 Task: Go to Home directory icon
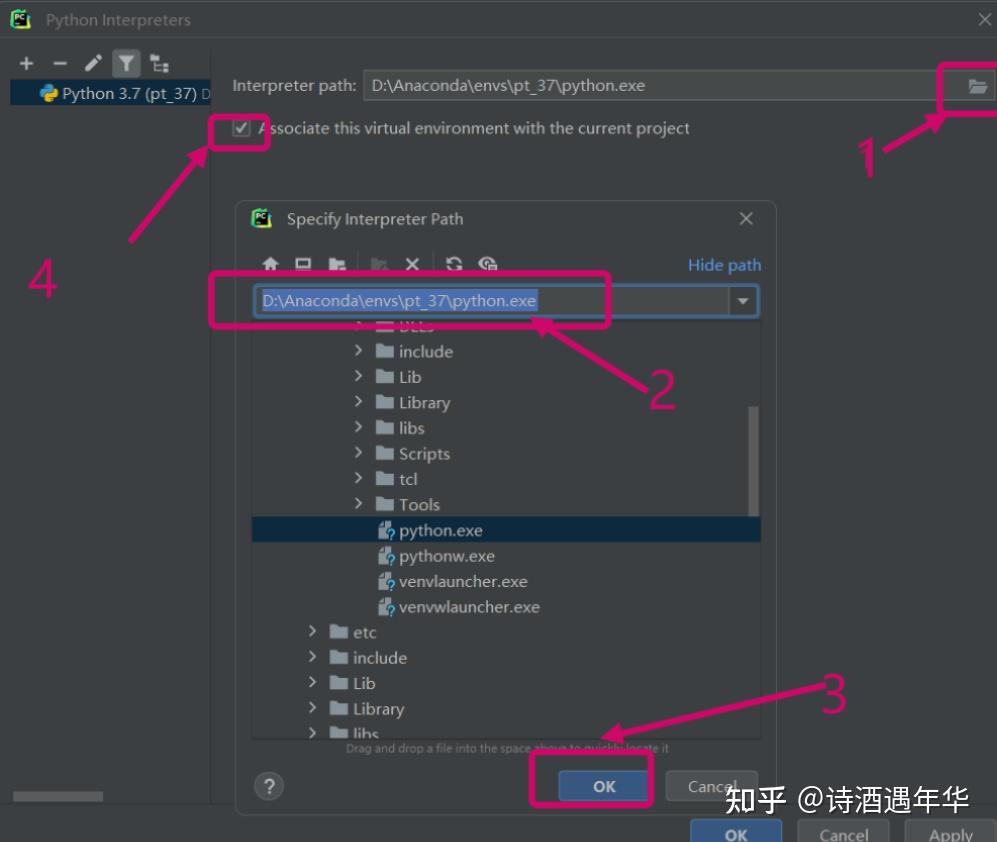(270, 264)
